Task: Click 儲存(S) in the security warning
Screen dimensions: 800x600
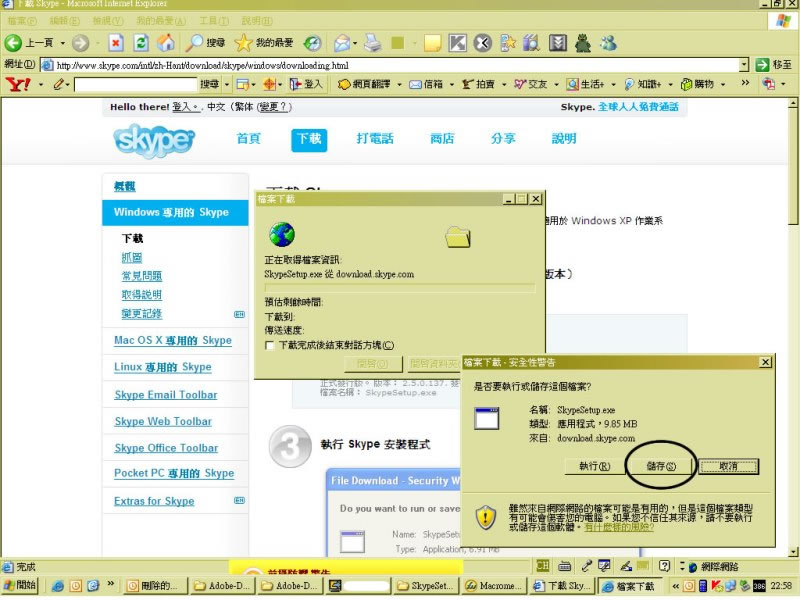Action: point(661,466)
